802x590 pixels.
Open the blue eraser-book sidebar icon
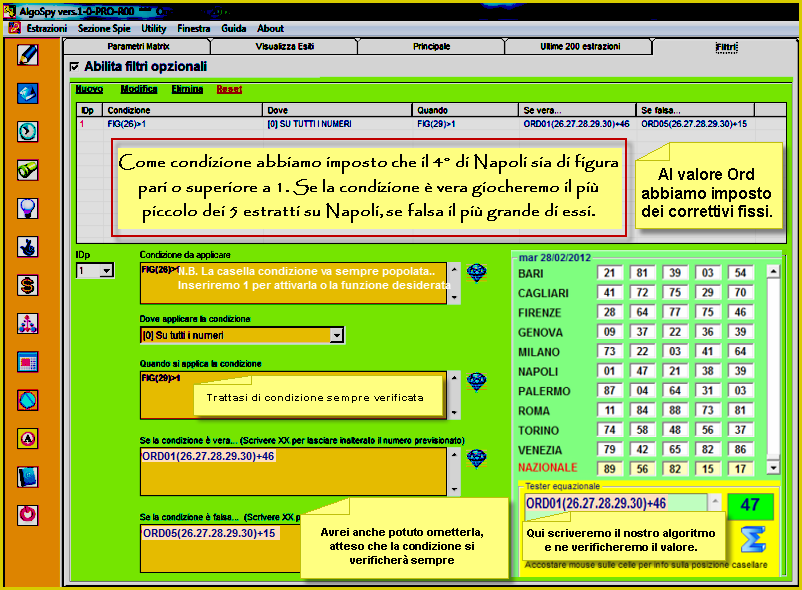click(28, 93)
